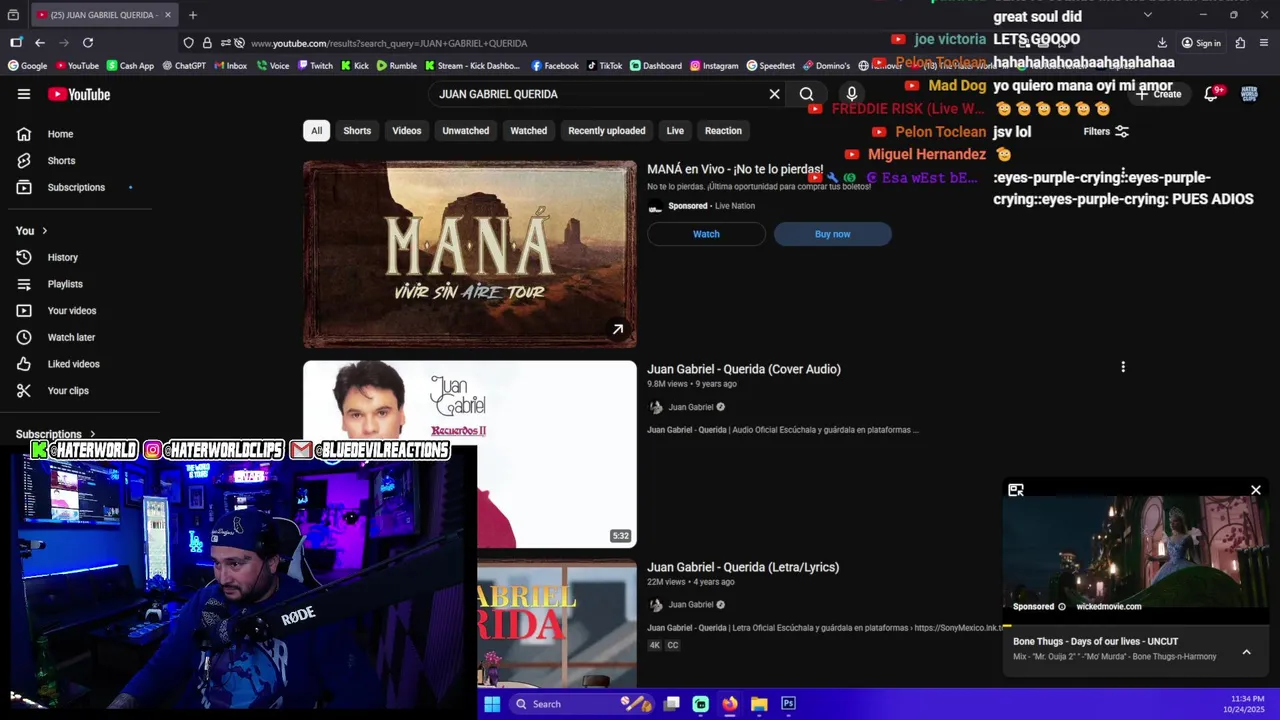Select the Reaction filter chip
Screen dimensions: 1280x720
tap(723, 131)
